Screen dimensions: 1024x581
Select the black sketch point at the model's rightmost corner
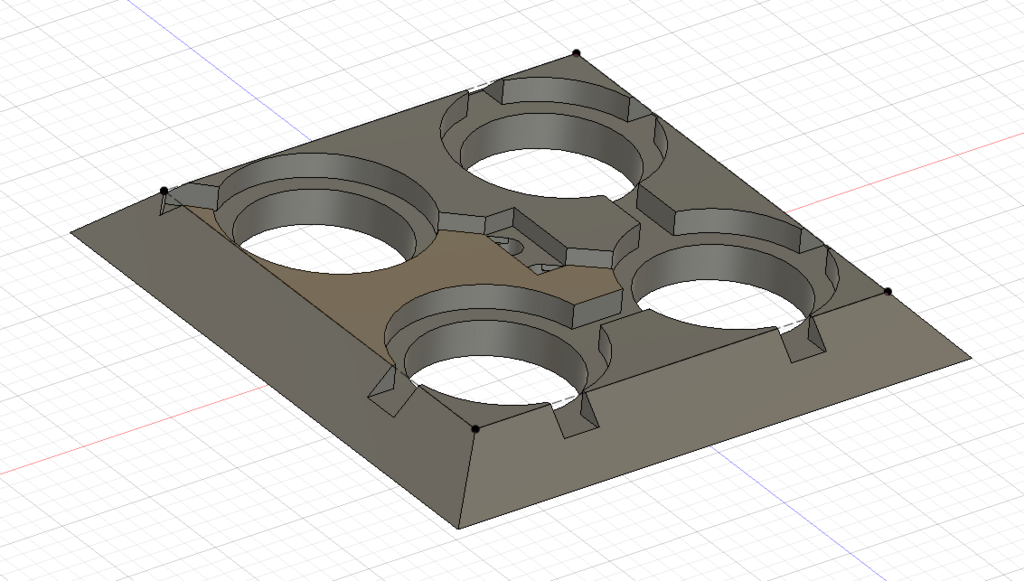(x=888, y=291)
